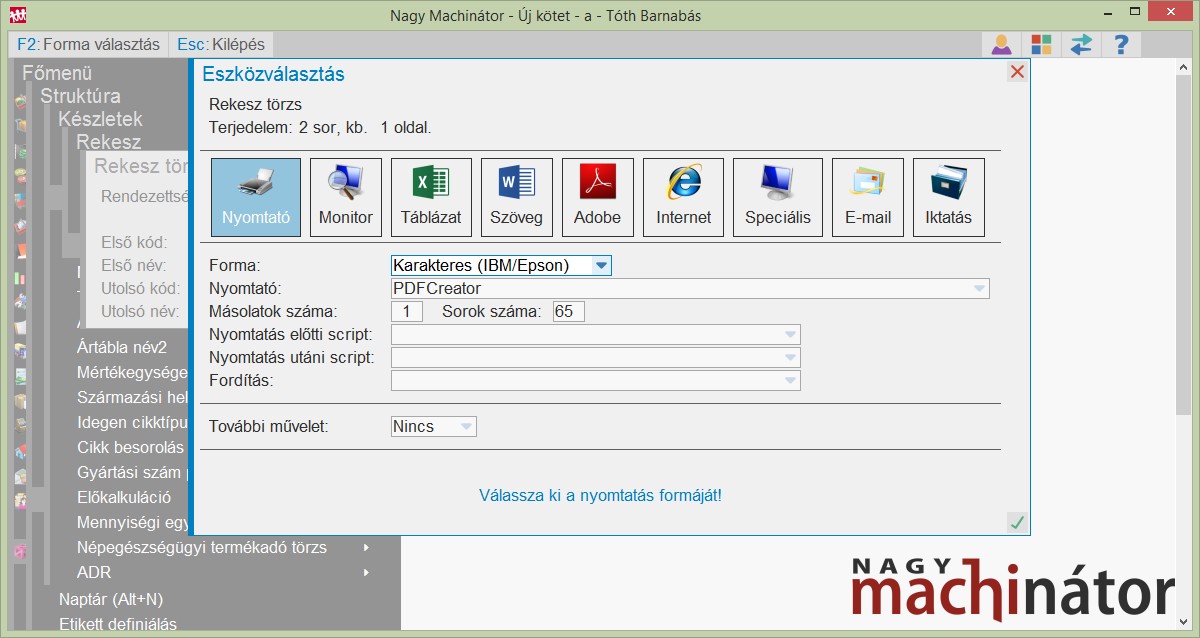This screenshot has width=1200, height=638.
Task: Choose the Internet browser output
Action: 683,197
